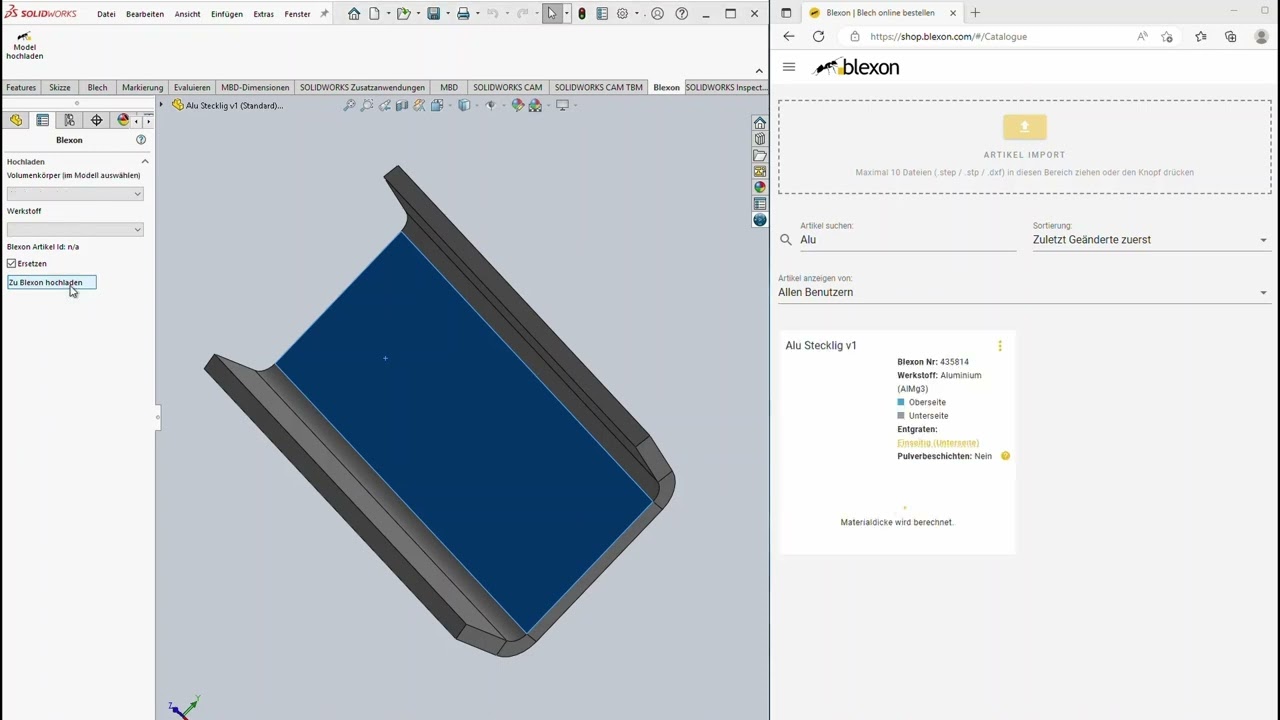Open a new browser tab
Image resolution: width=1280 pixels, height=720 pixels.
pyautogui.click(x=975, y=13)
